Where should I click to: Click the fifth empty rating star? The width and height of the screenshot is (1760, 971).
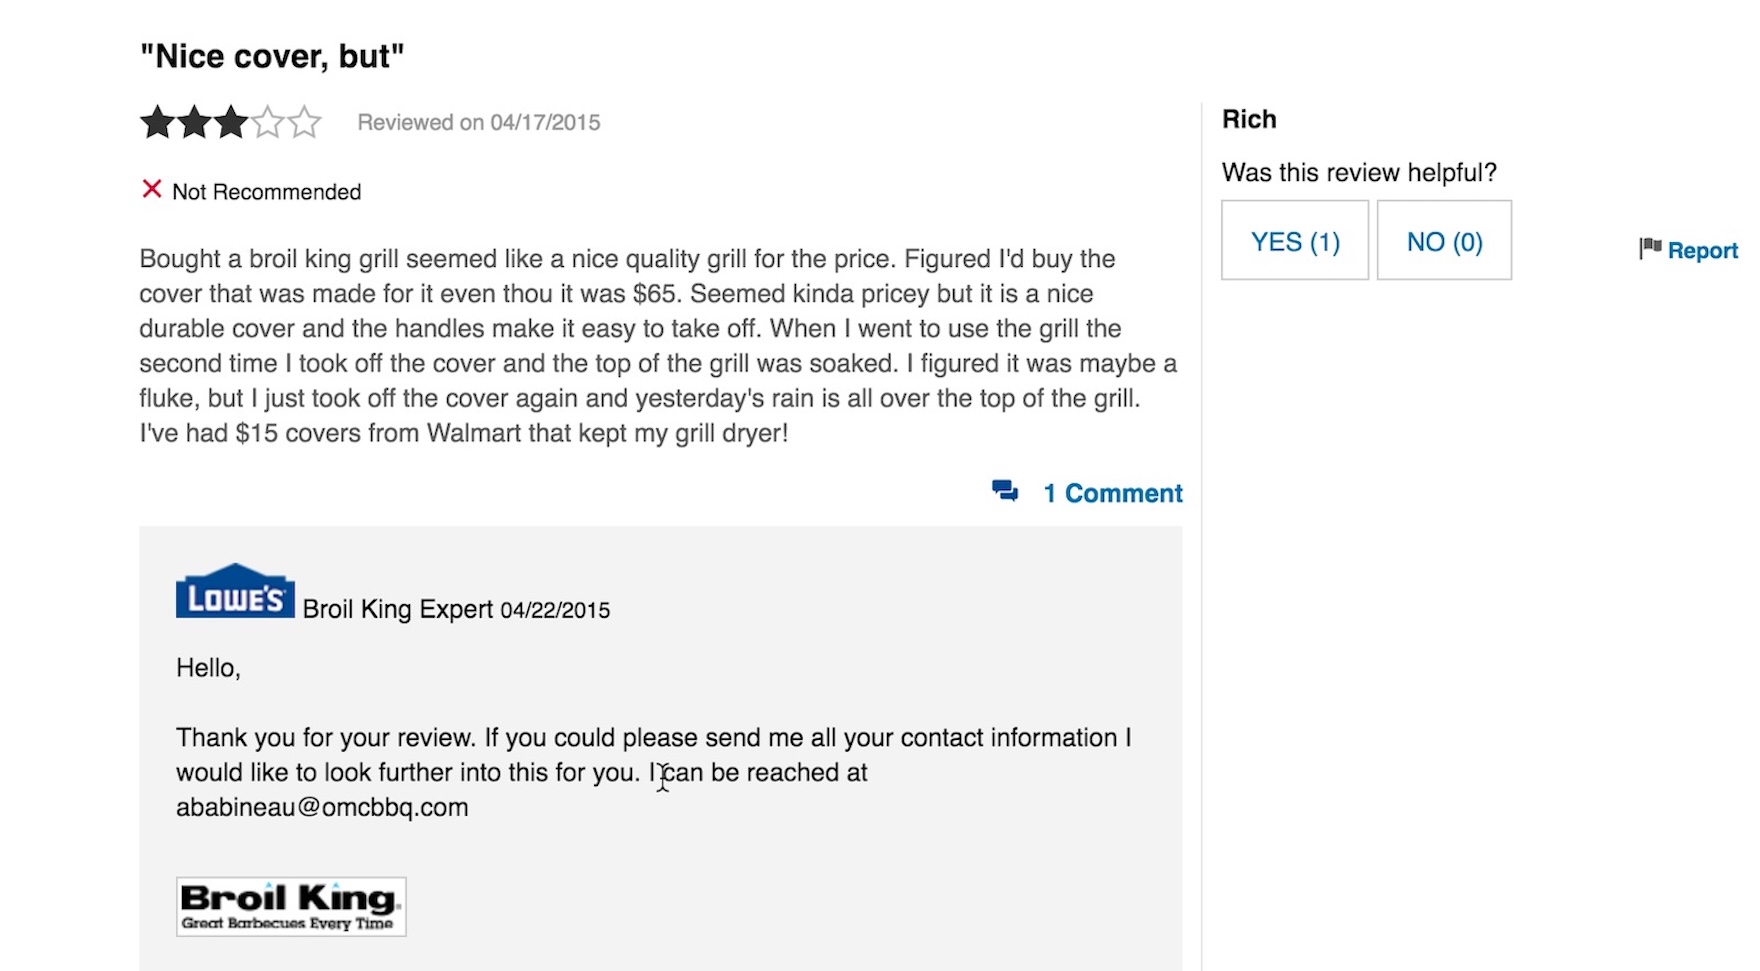[x=305, y=123]
